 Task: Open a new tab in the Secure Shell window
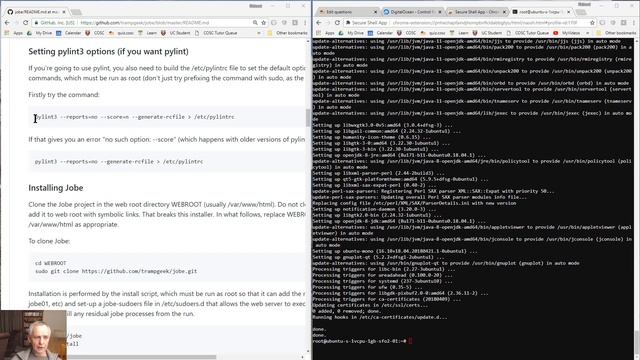click(x=581, y=12)
